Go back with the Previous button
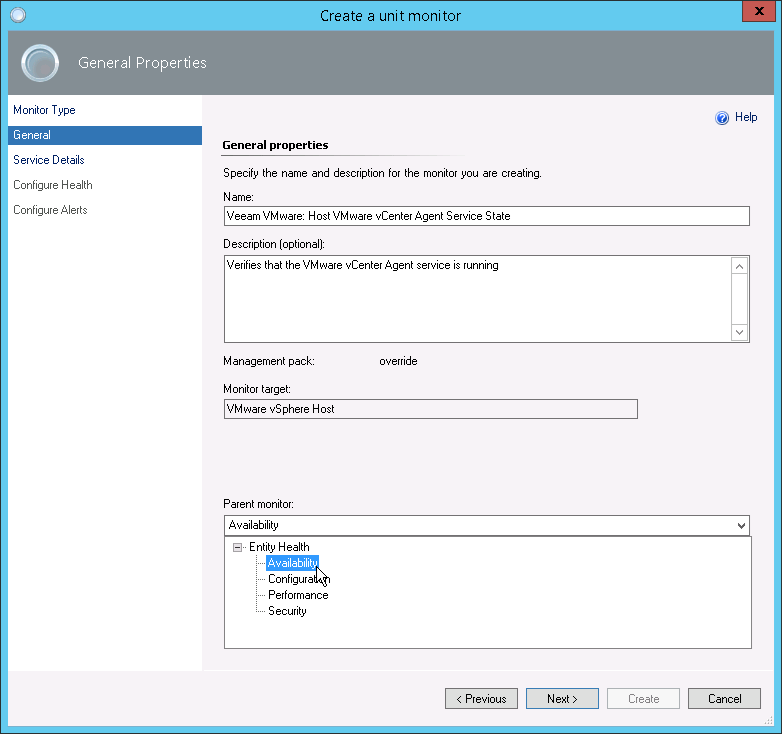 [x=481, y=699]
